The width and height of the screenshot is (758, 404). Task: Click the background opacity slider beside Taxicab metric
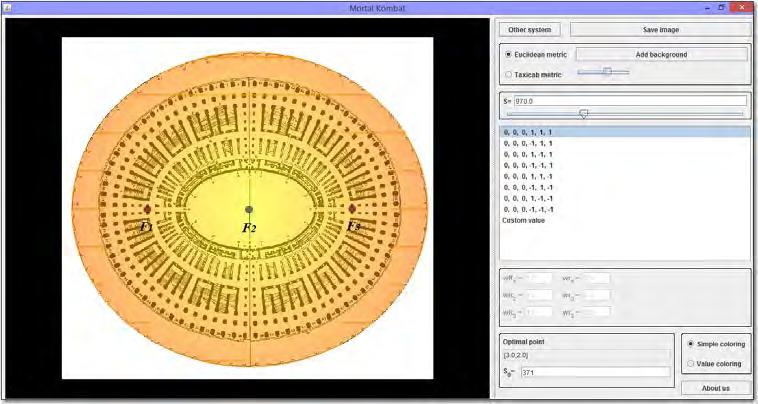pos(603,72)
